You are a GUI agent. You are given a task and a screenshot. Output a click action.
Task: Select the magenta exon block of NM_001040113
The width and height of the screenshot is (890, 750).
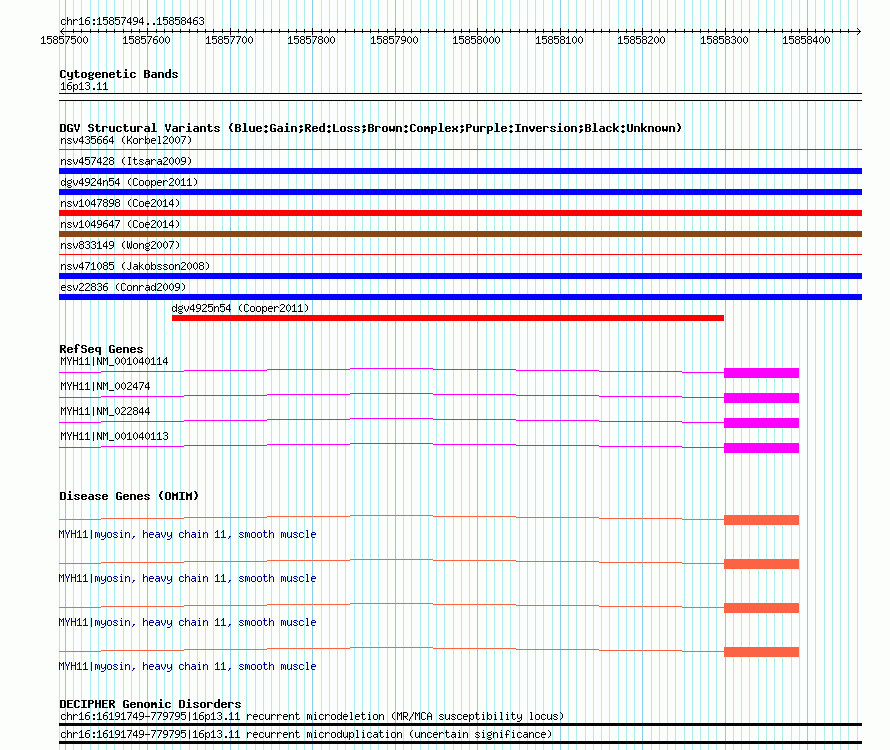761,448
